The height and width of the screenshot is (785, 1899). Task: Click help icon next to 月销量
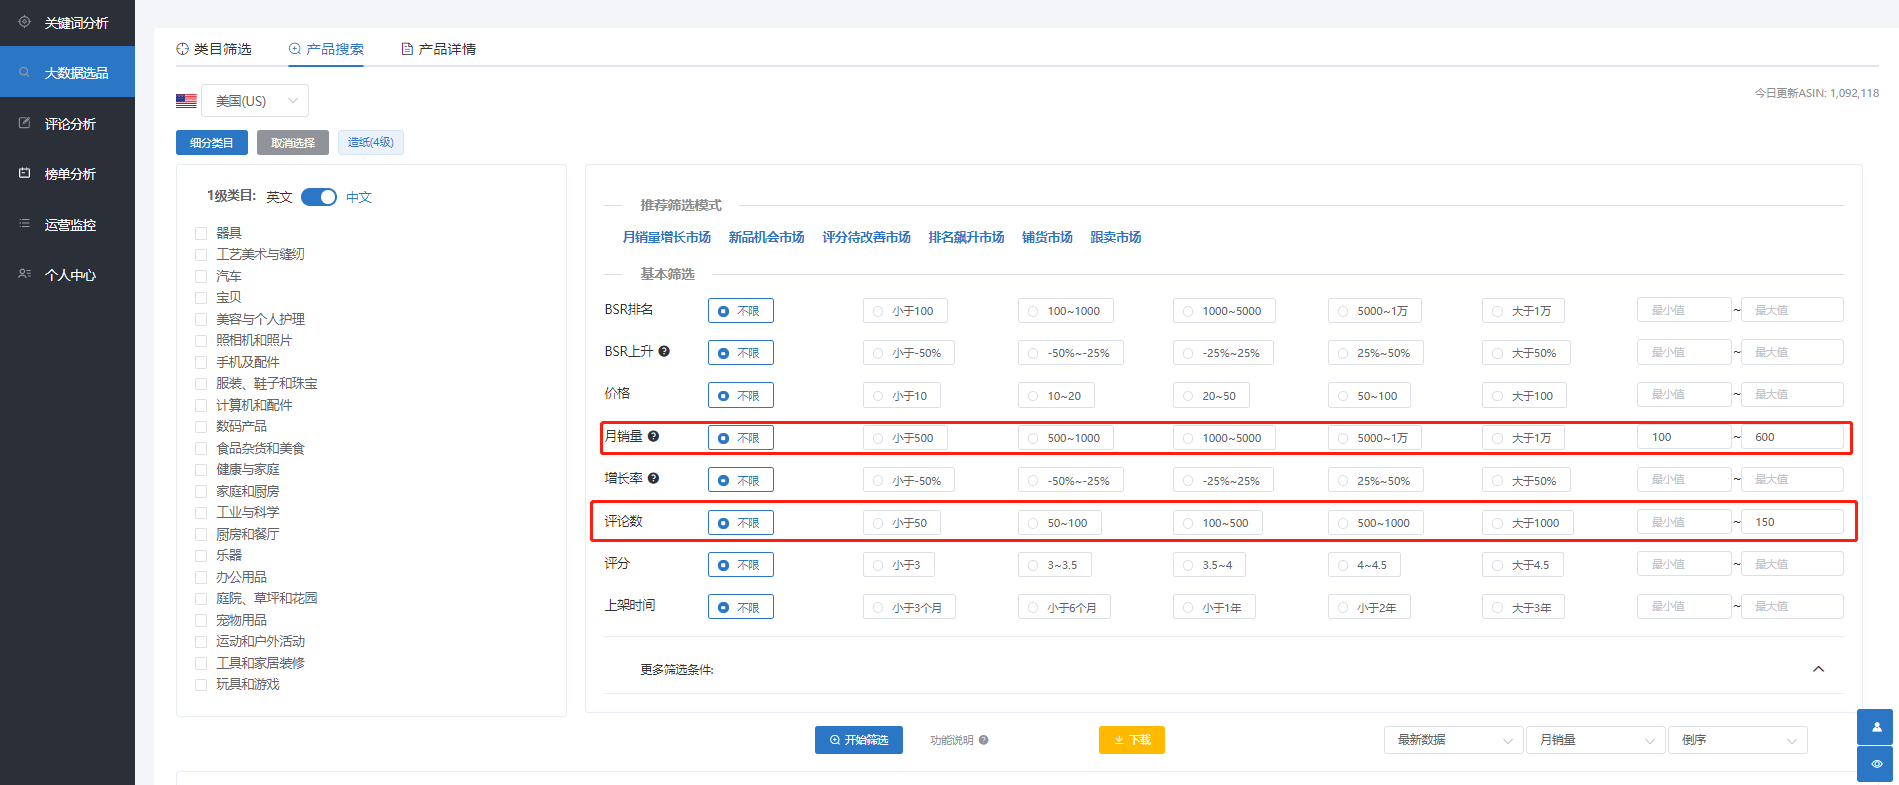[x=653, y=436]
